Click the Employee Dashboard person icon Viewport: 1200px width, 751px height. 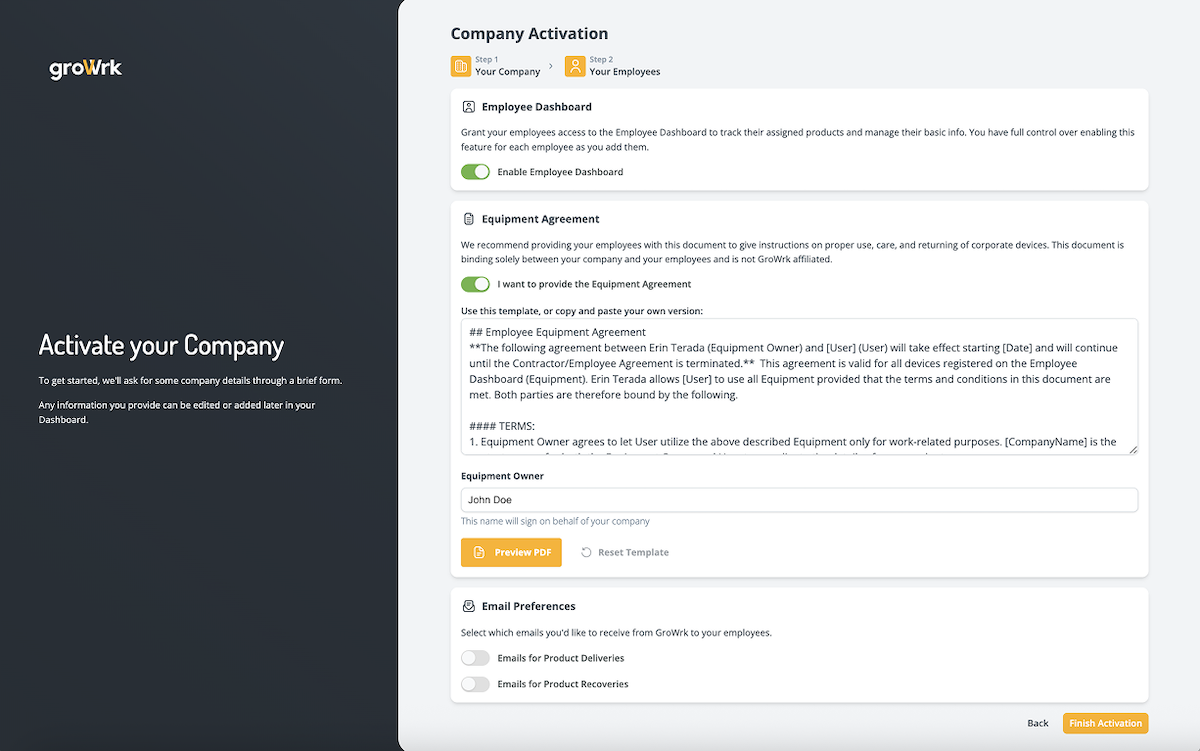click(470, 106)
